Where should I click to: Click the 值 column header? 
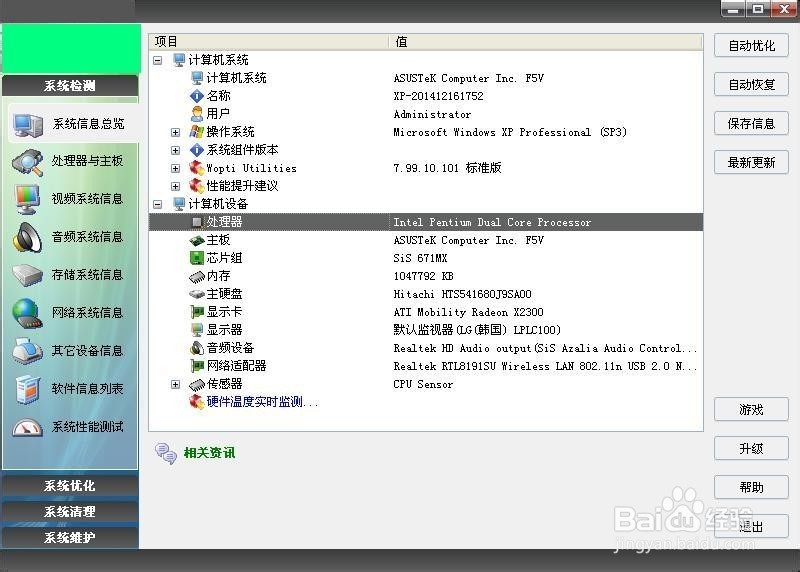[x=546, y=42]
